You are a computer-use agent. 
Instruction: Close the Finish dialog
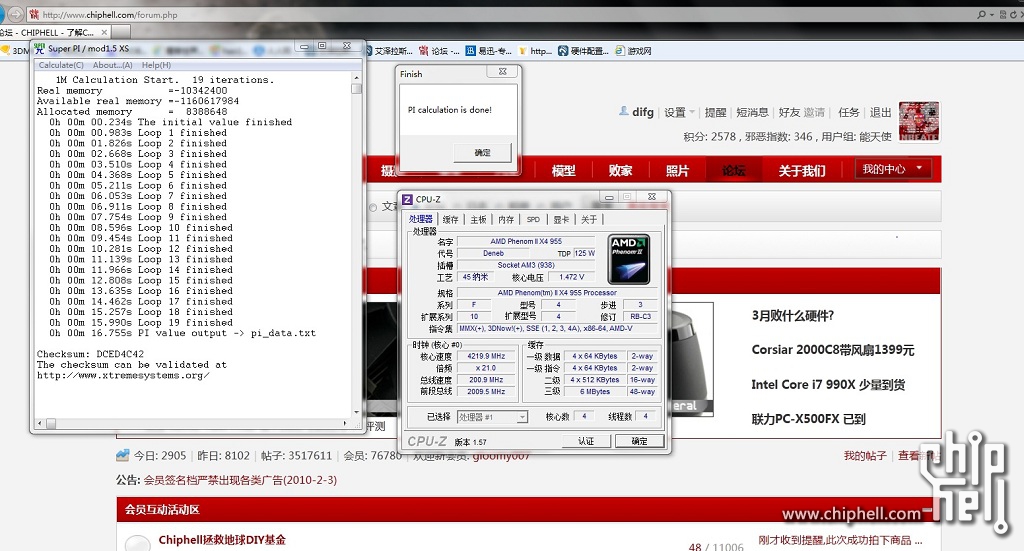502,71
